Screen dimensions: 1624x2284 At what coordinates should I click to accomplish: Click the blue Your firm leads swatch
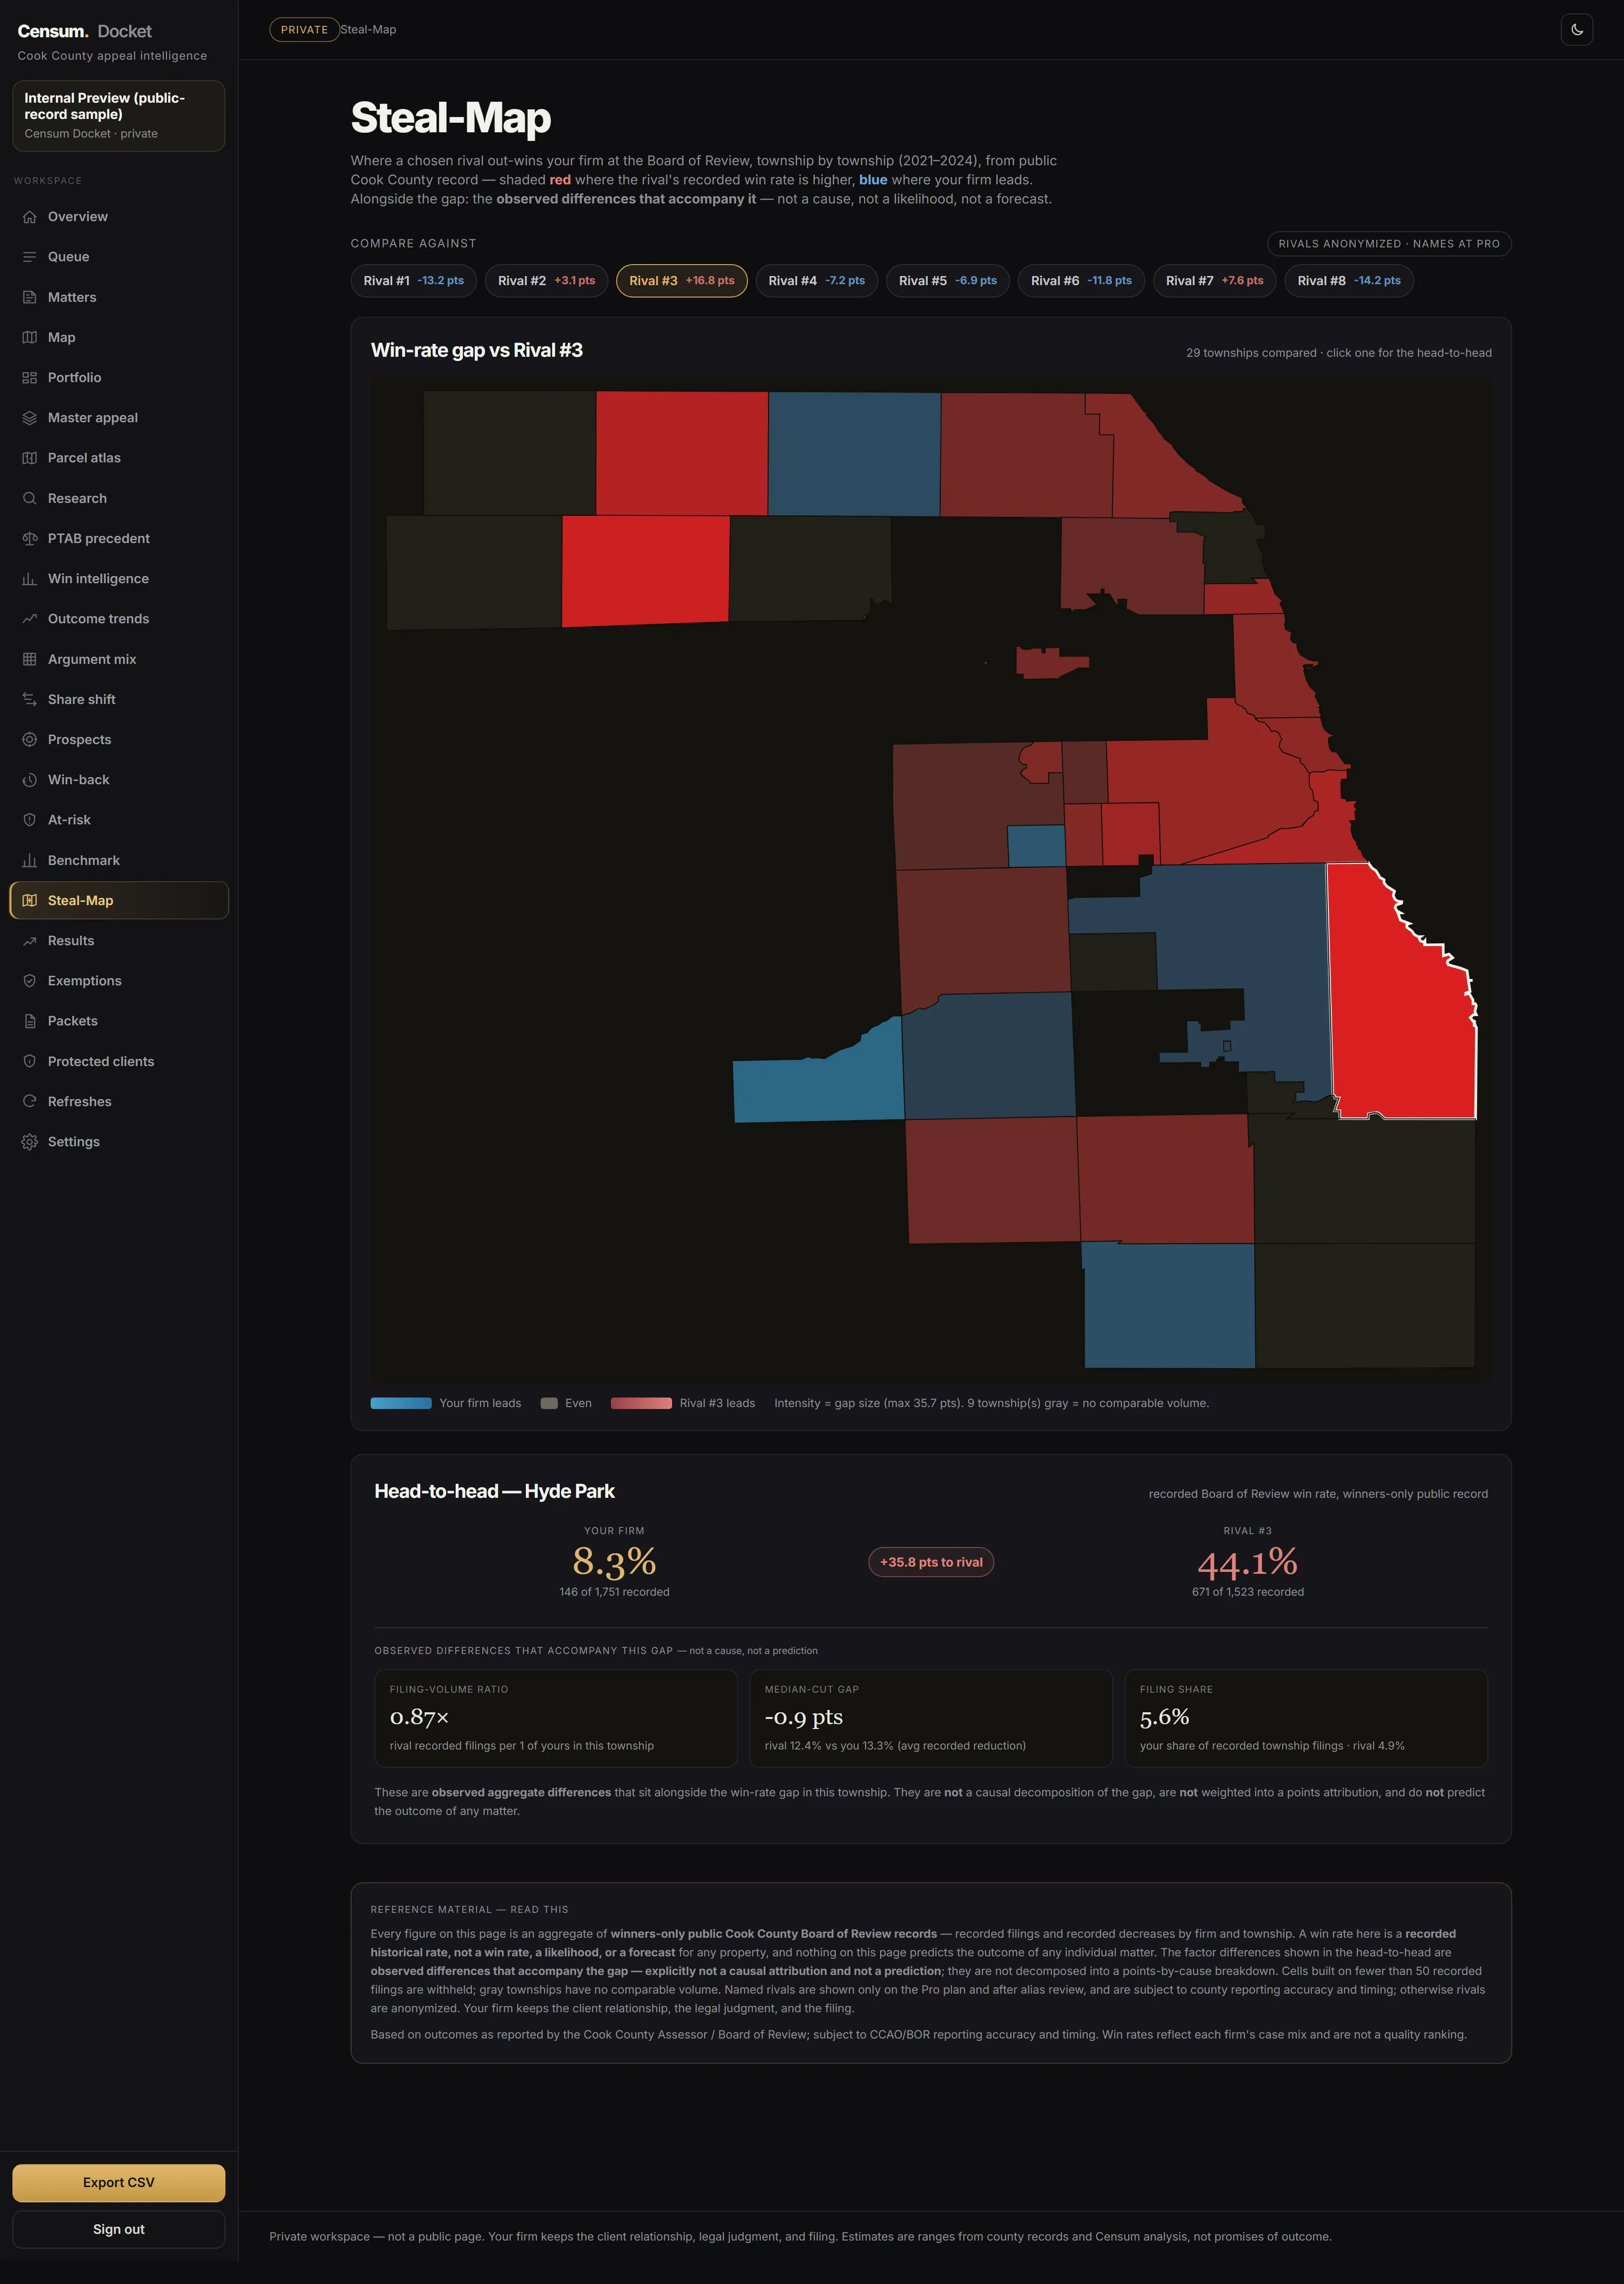[x=401, y=1403]
